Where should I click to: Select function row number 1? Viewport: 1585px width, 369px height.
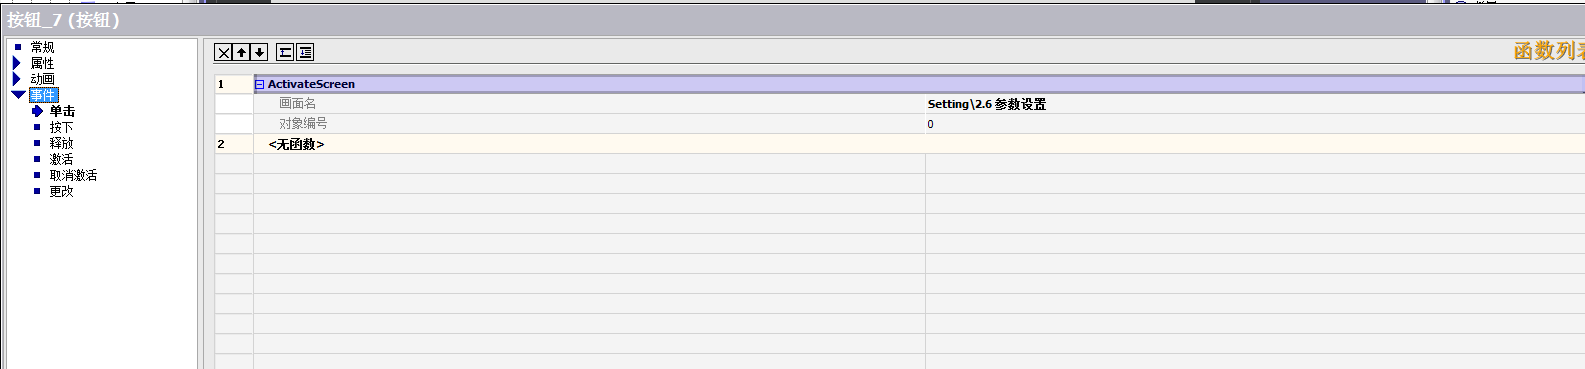(x=234, y=84)
